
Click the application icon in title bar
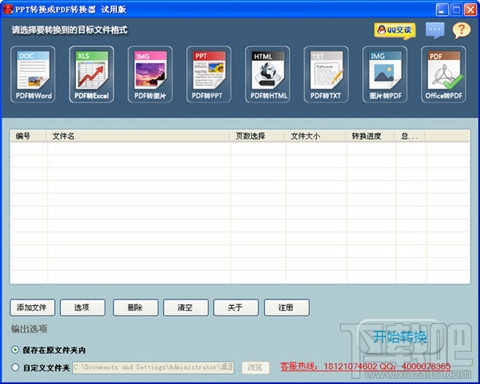[x=8, y=9]
